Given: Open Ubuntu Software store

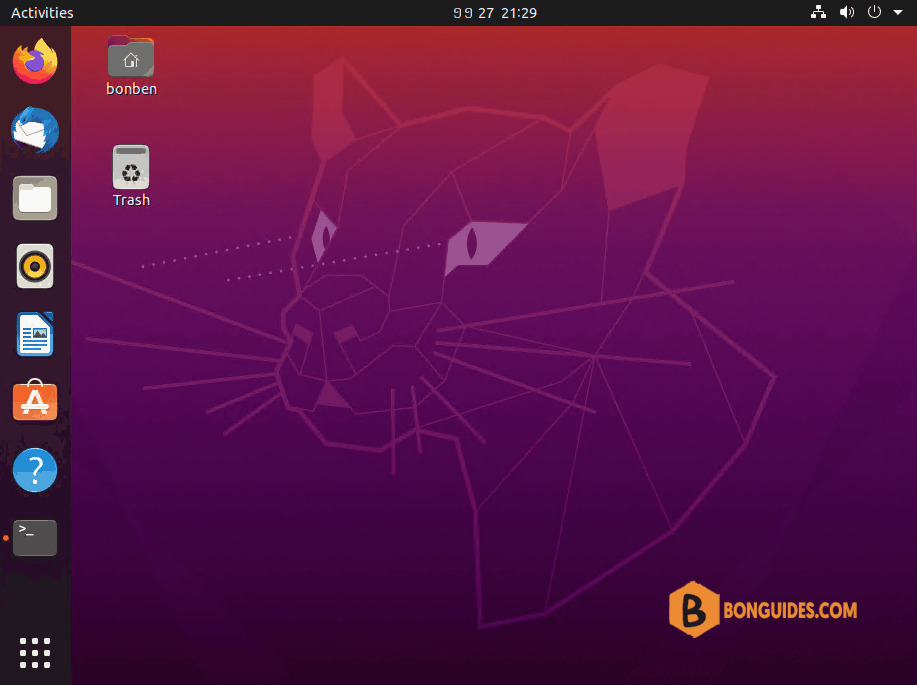Looking at the screenshot, I should (35, 401).
